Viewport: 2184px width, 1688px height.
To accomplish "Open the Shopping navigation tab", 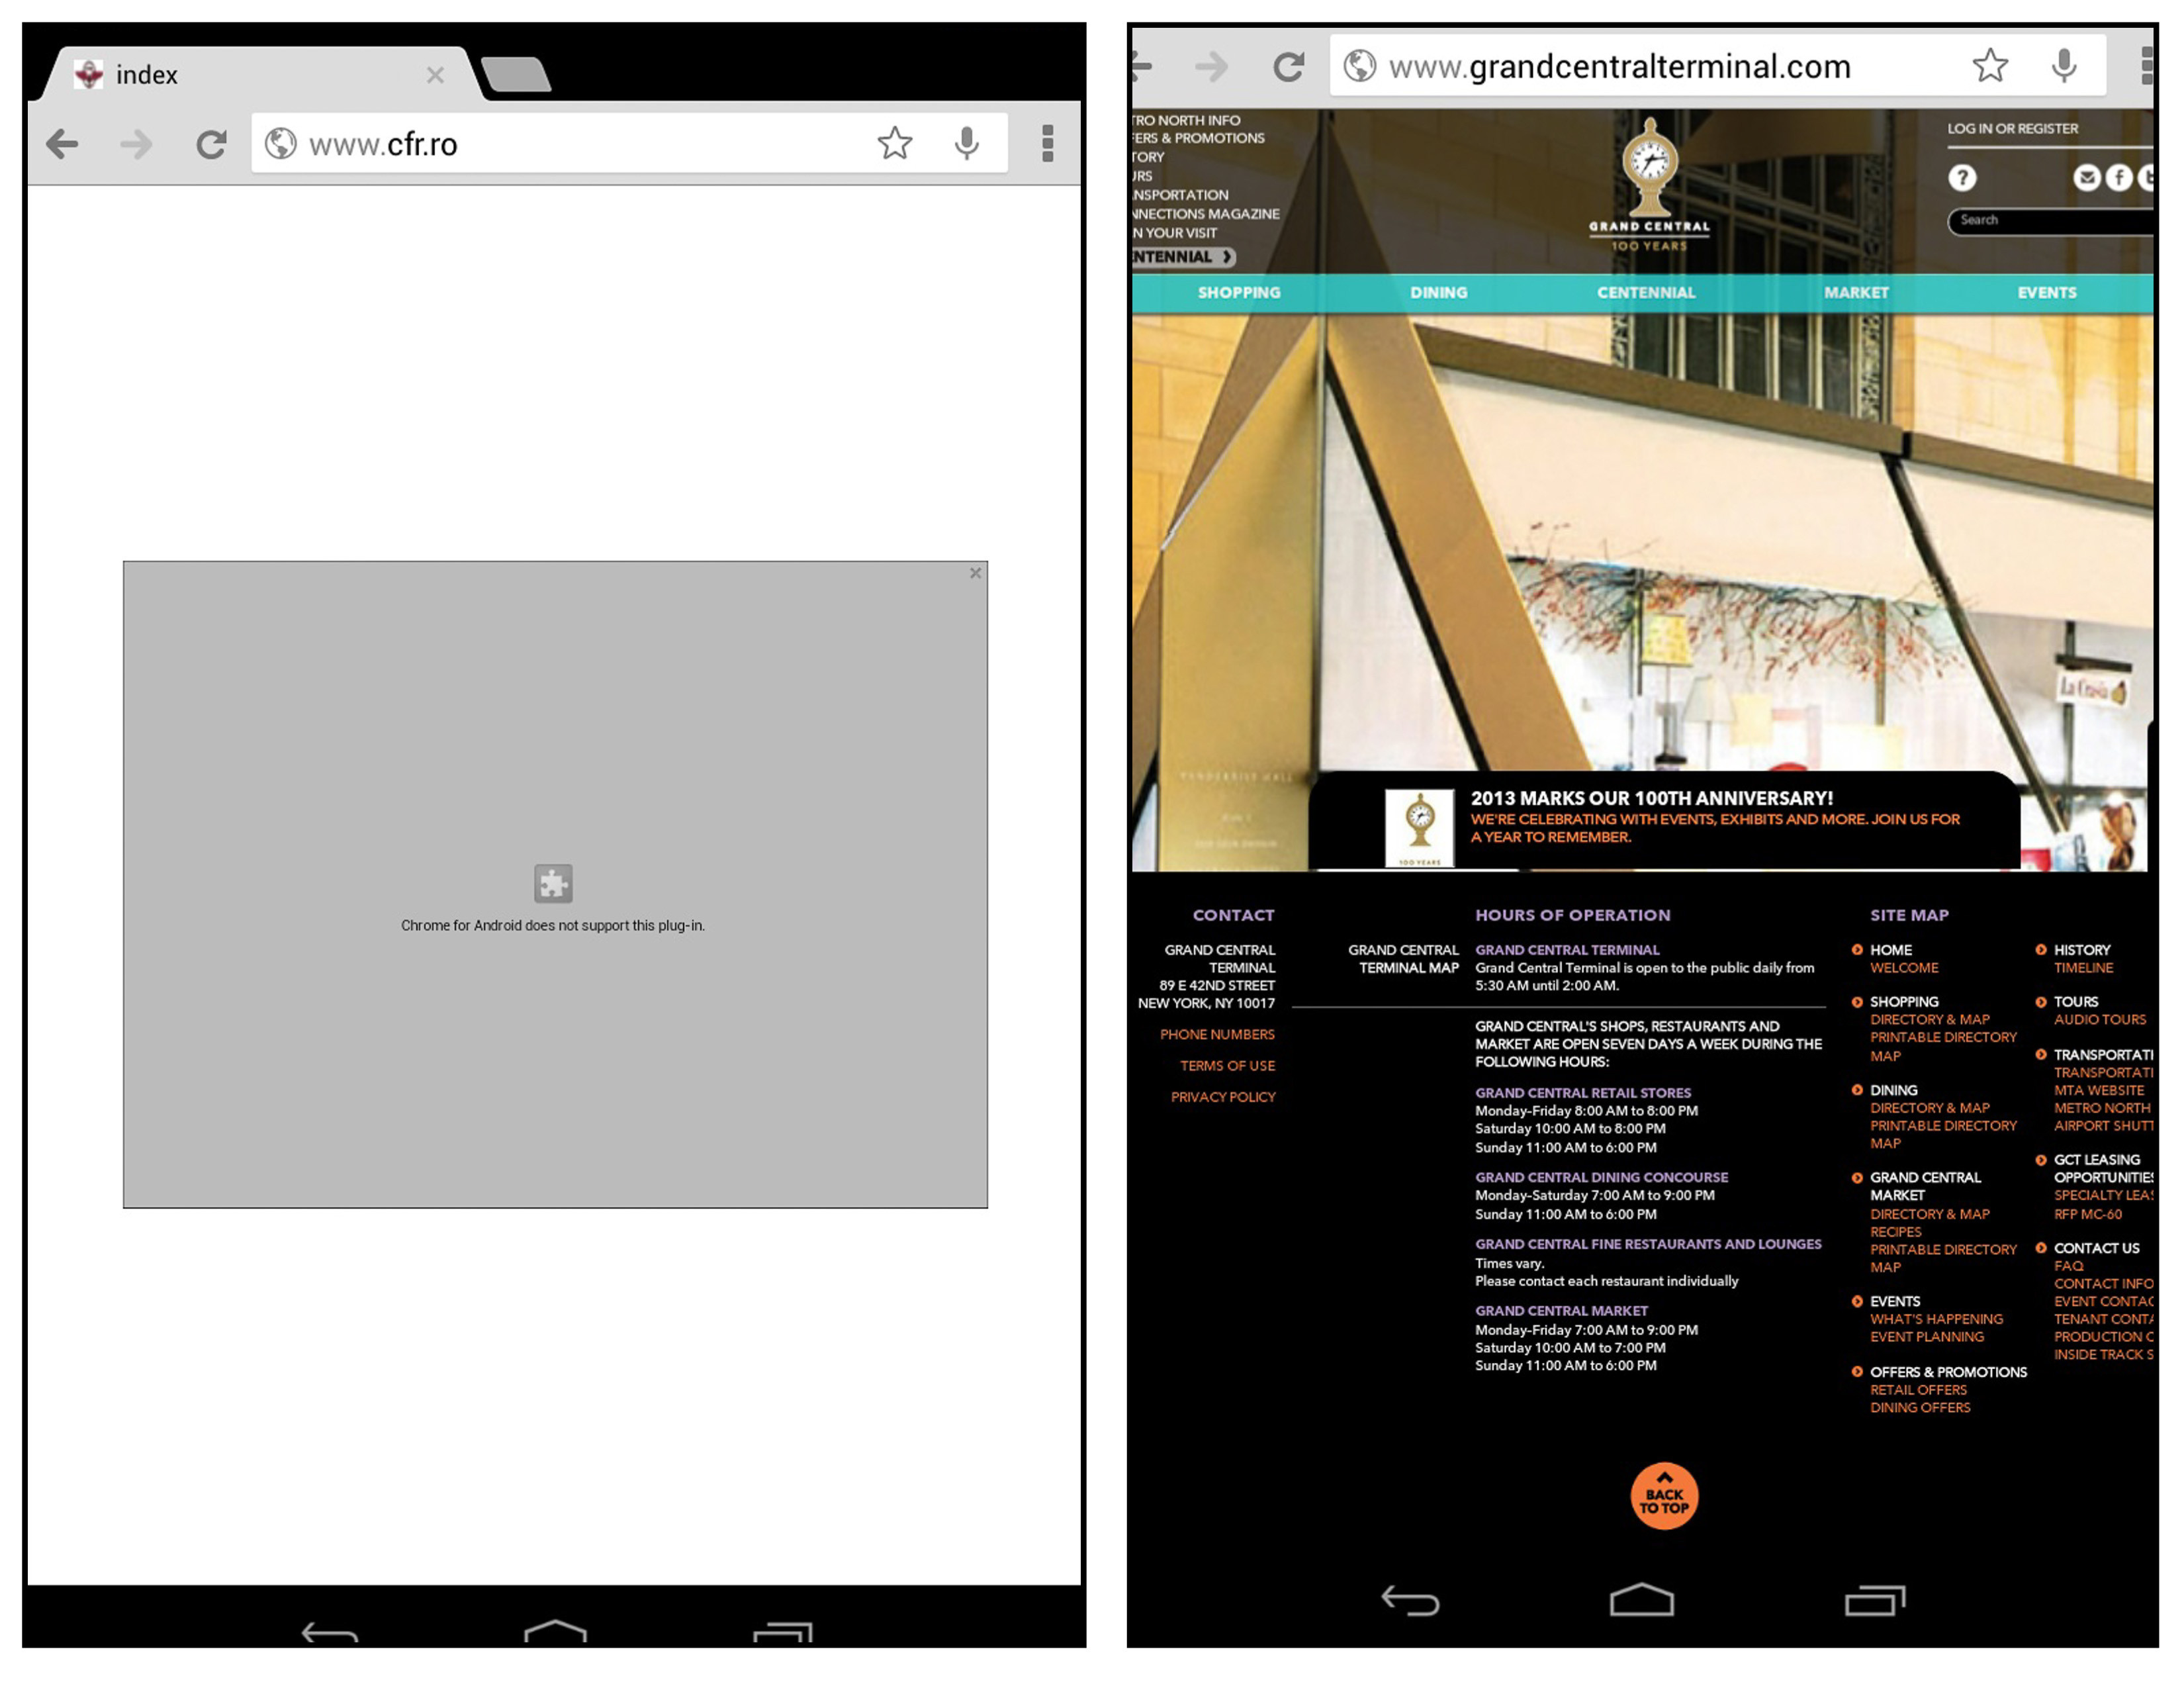I will click(1239, 293).
